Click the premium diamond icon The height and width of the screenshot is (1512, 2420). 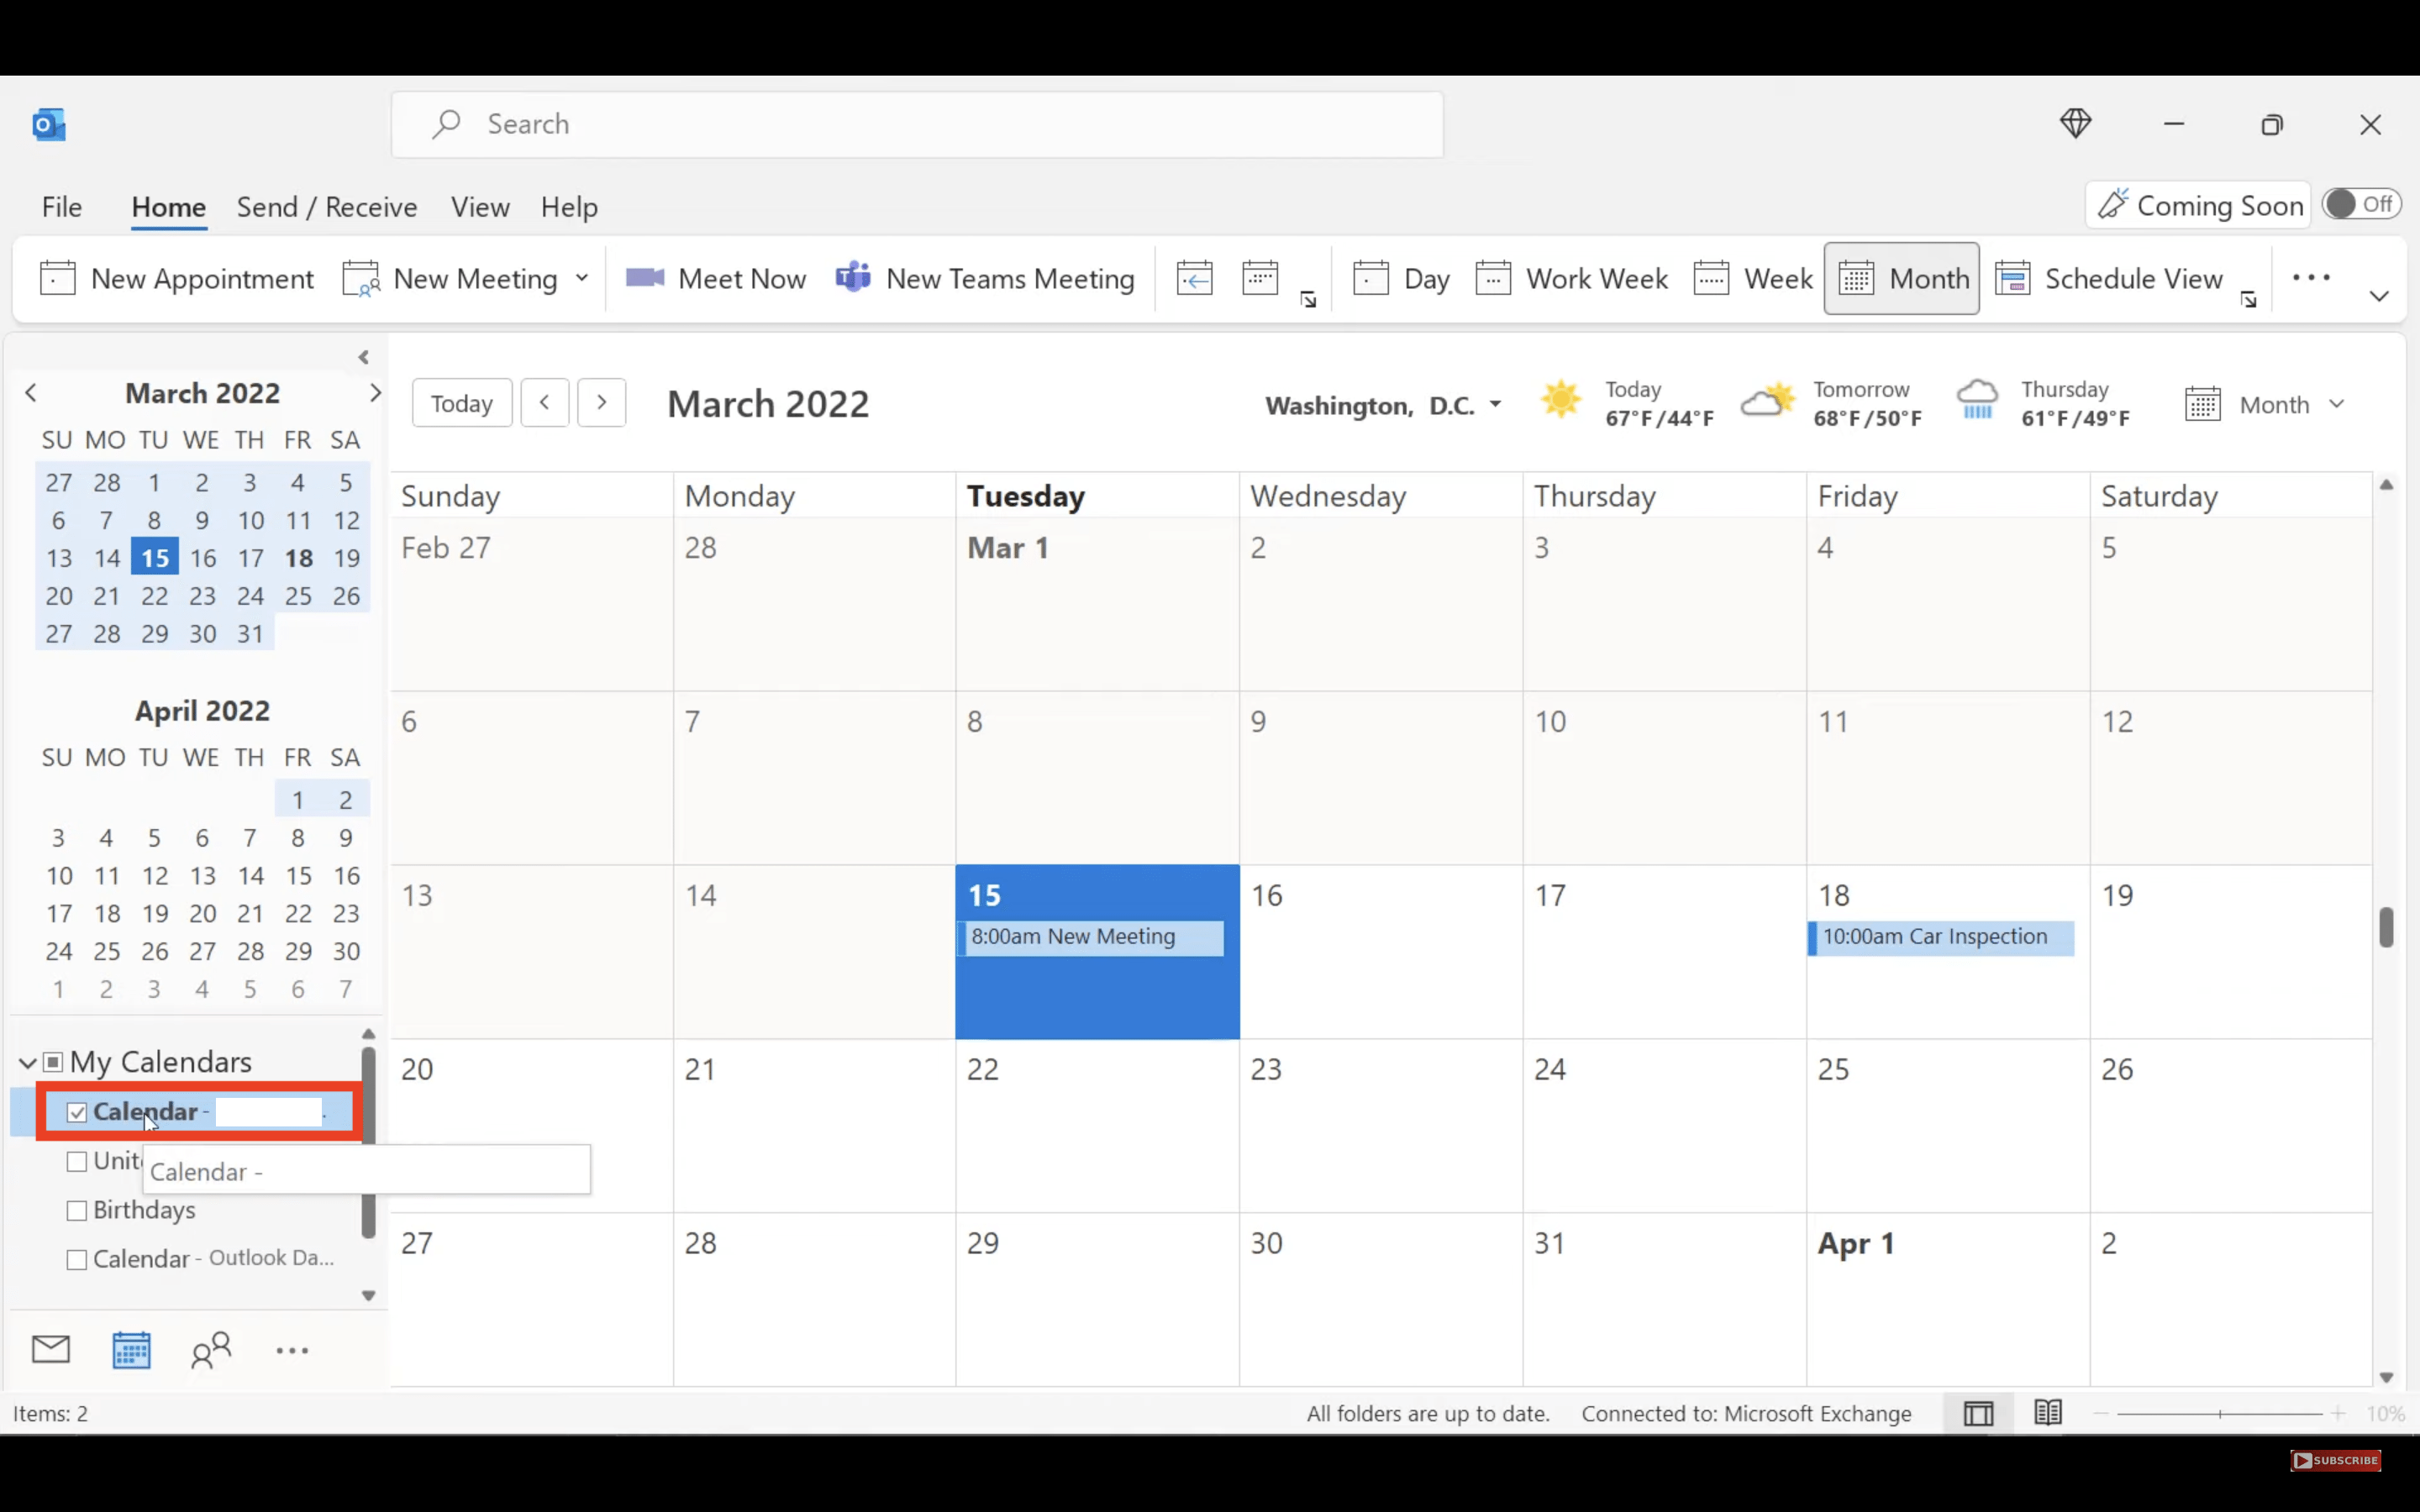pos(2076,124)
